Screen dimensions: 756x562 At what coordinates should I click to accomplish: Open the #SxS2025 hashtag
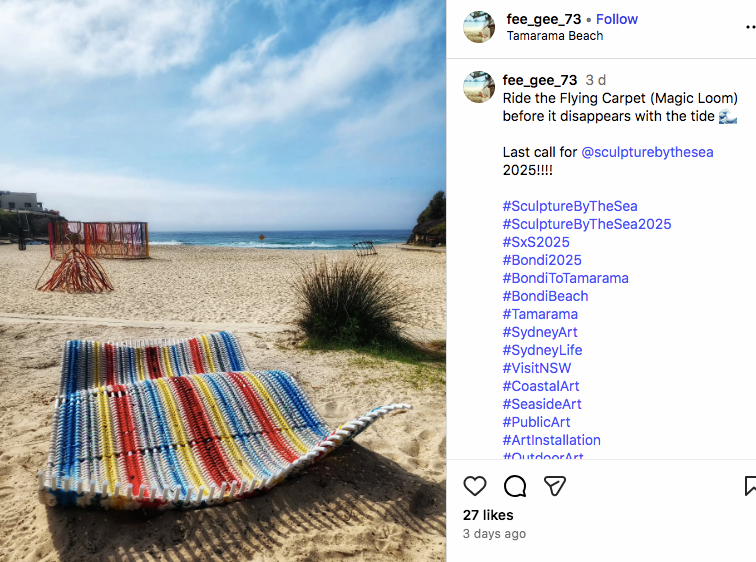click(536, 242)
